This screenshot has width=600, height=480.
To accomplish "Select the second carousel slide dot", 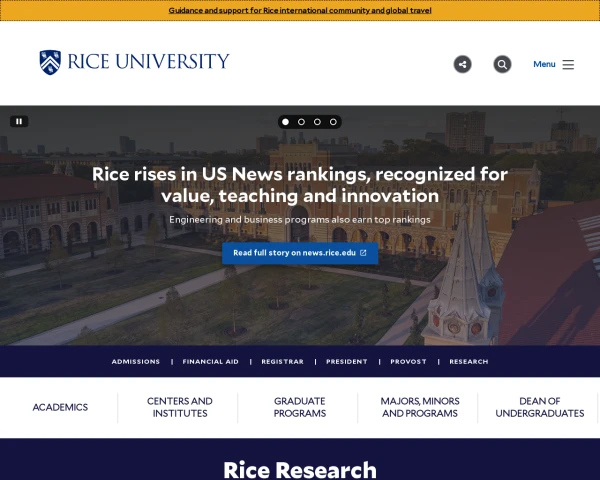I will 302,122.
